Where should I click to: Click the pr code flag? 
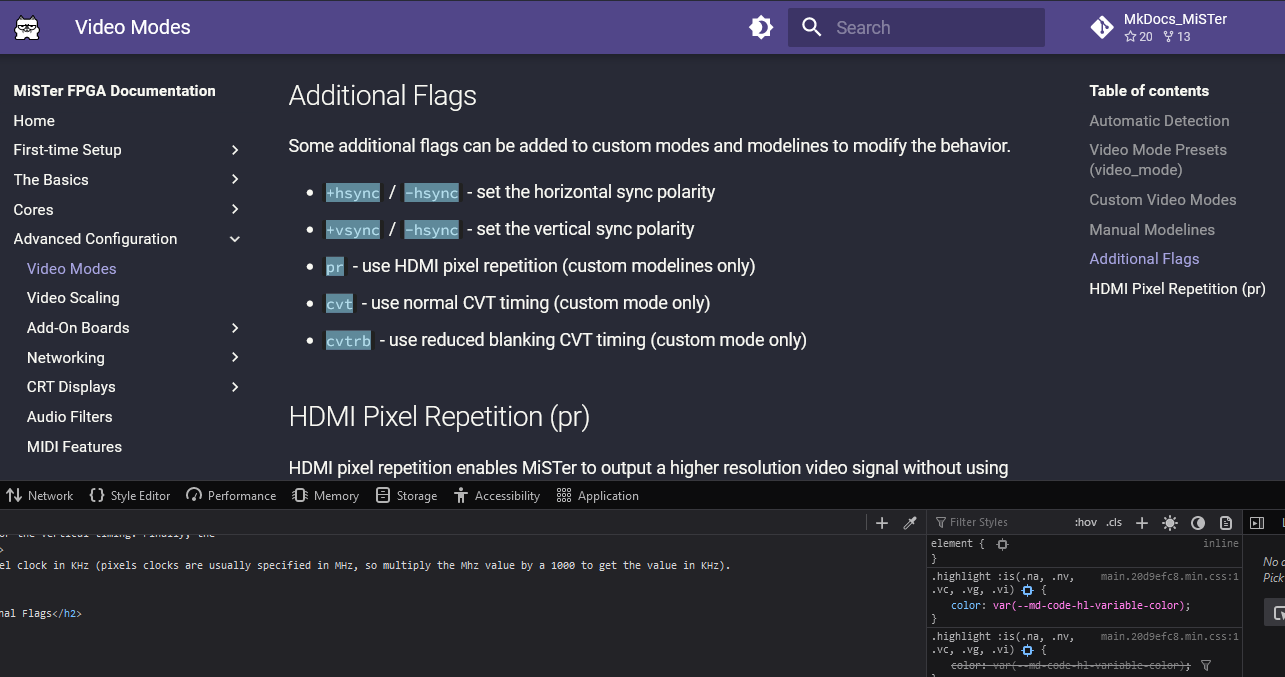(x=335, y=267)
